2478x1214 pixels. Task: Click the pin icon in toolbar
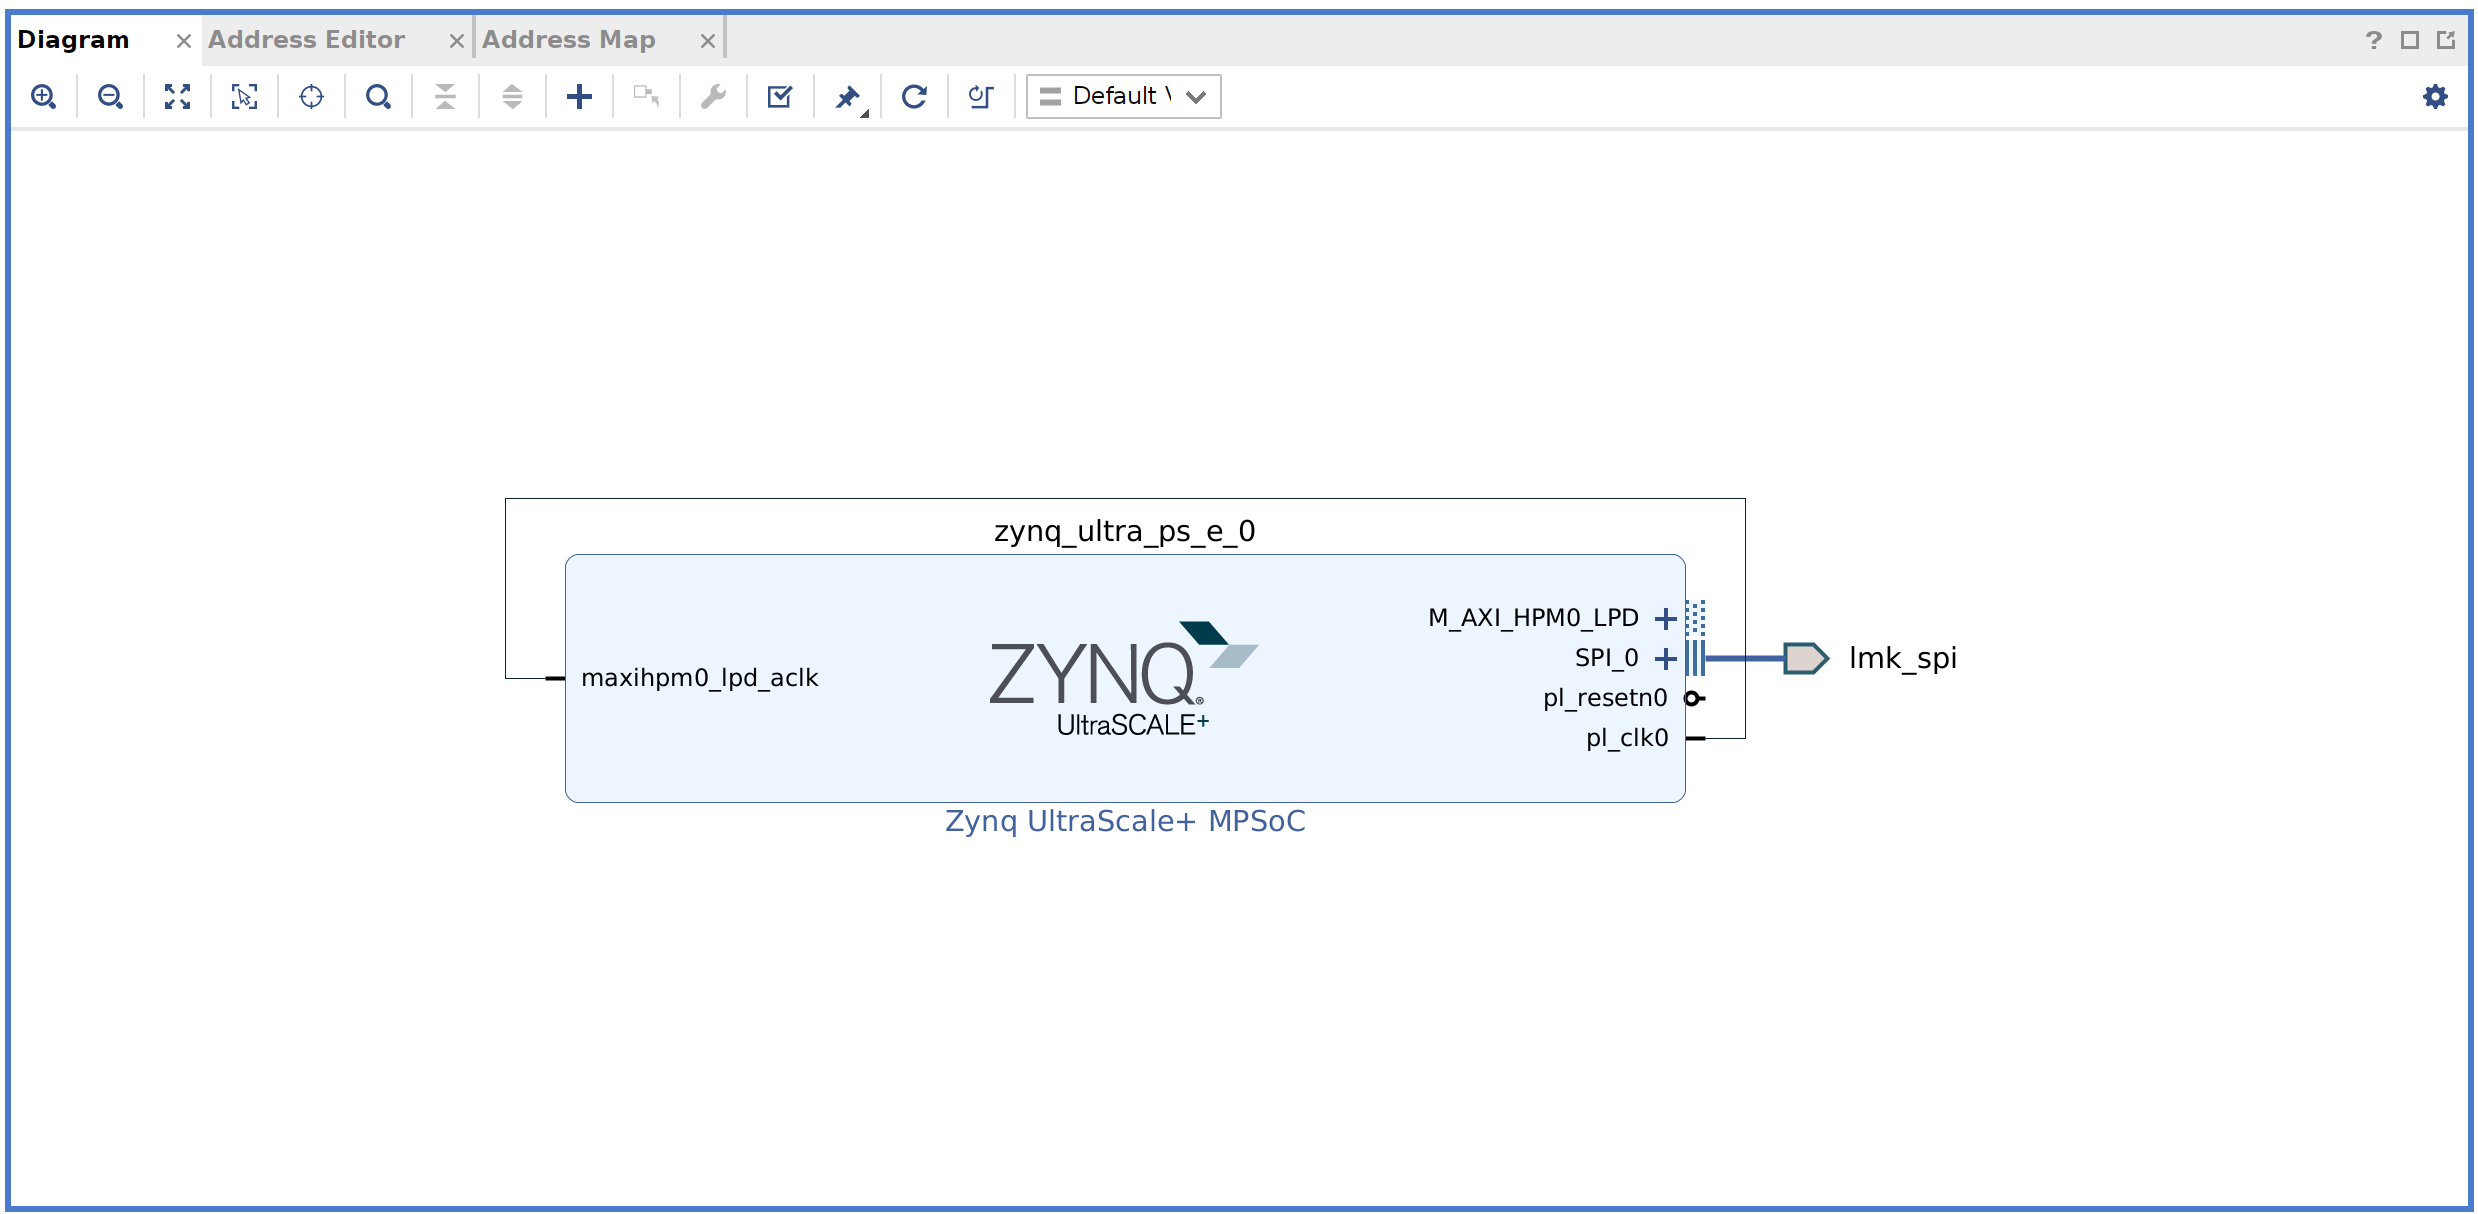(849, 97)
